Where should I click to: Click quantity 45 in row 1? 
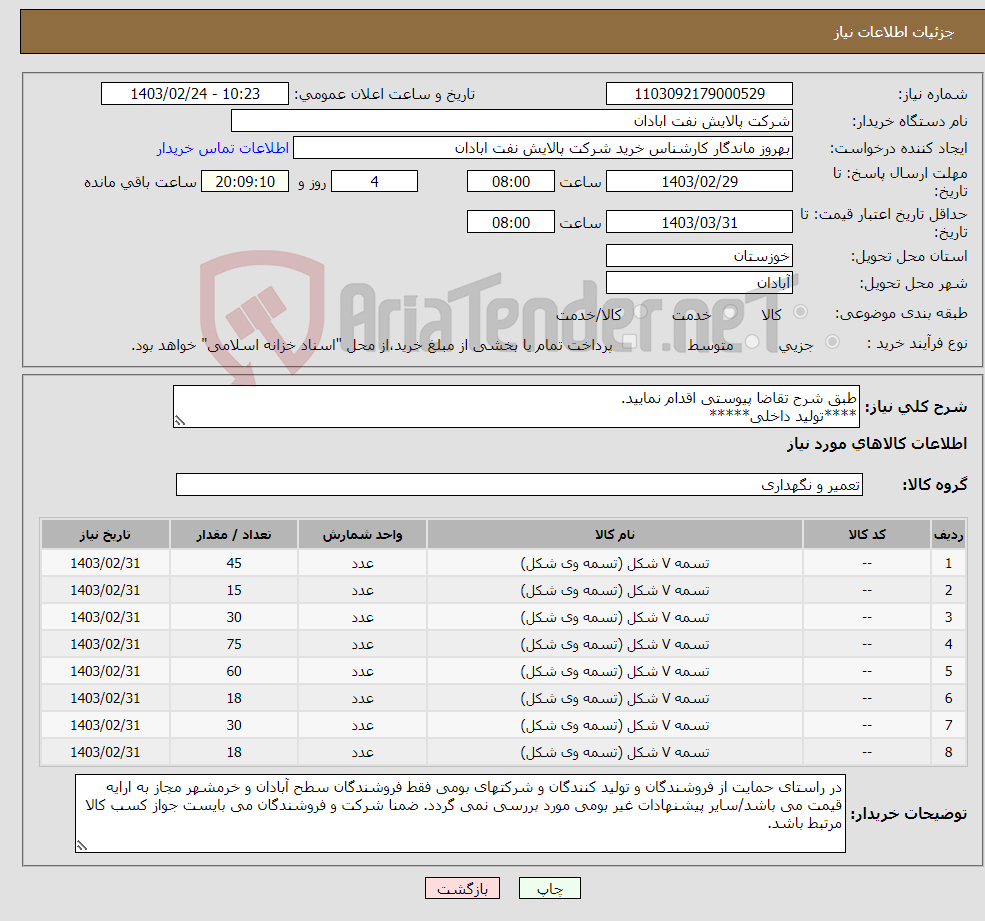coord(234,564)
